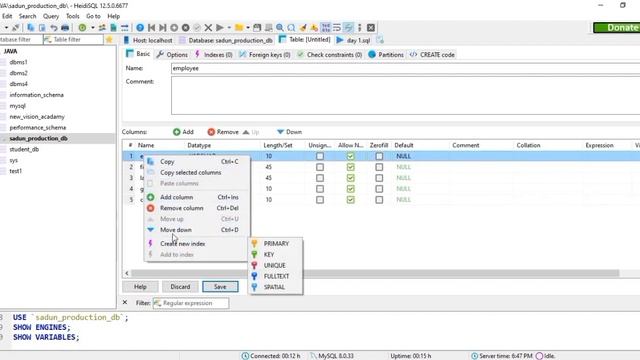The width and height of the screenshot is (640, 360).
Task: Click the floppy disk save toolbar icon
Action: pos(257,28)
